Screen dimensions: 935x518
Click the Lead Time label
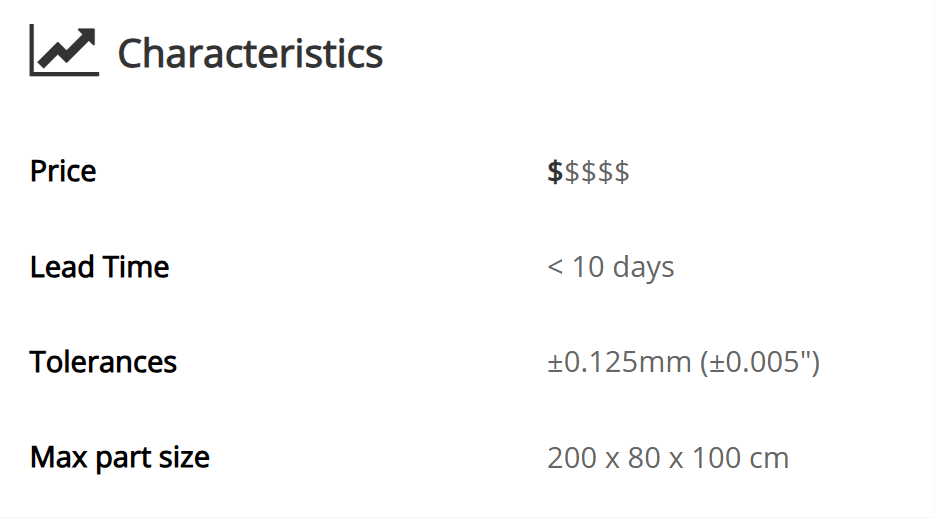[99, 267]
